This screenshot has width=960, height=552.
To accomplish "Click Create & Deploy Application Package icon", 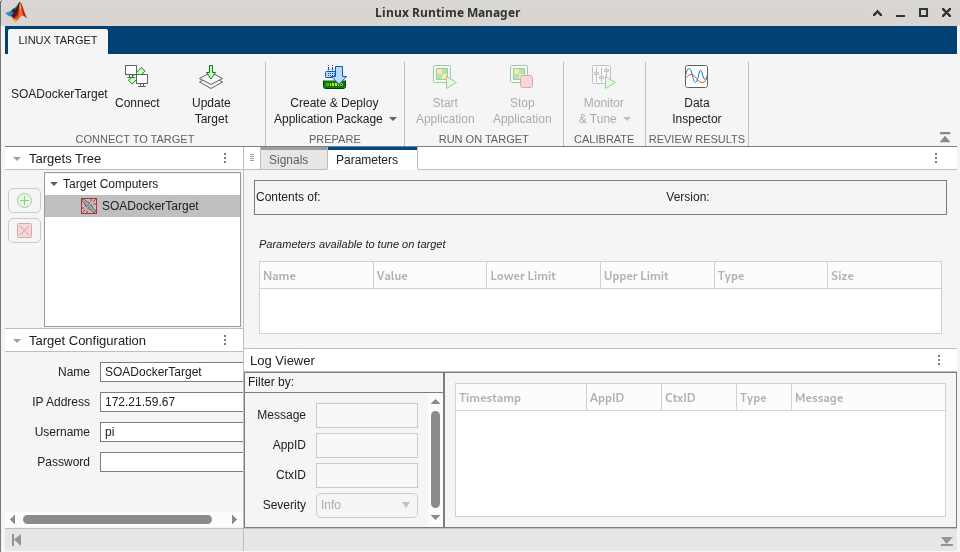I will [x=335, y=76].
